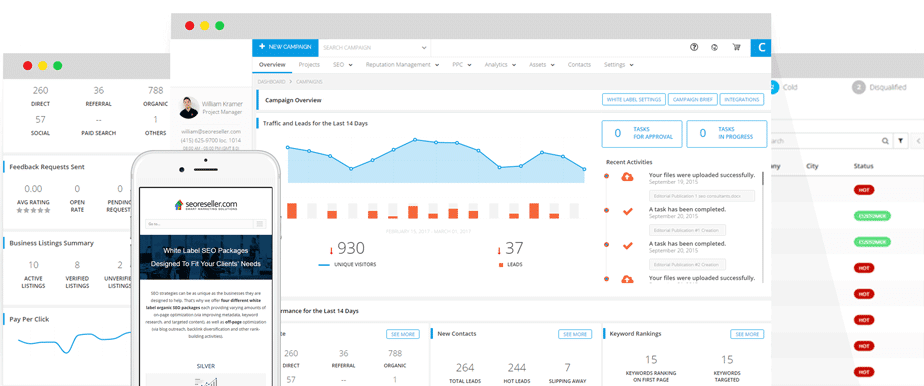This screenshot has height=386, width=924.
Task: Open the Tasks For Approval box
Action: 642,134
